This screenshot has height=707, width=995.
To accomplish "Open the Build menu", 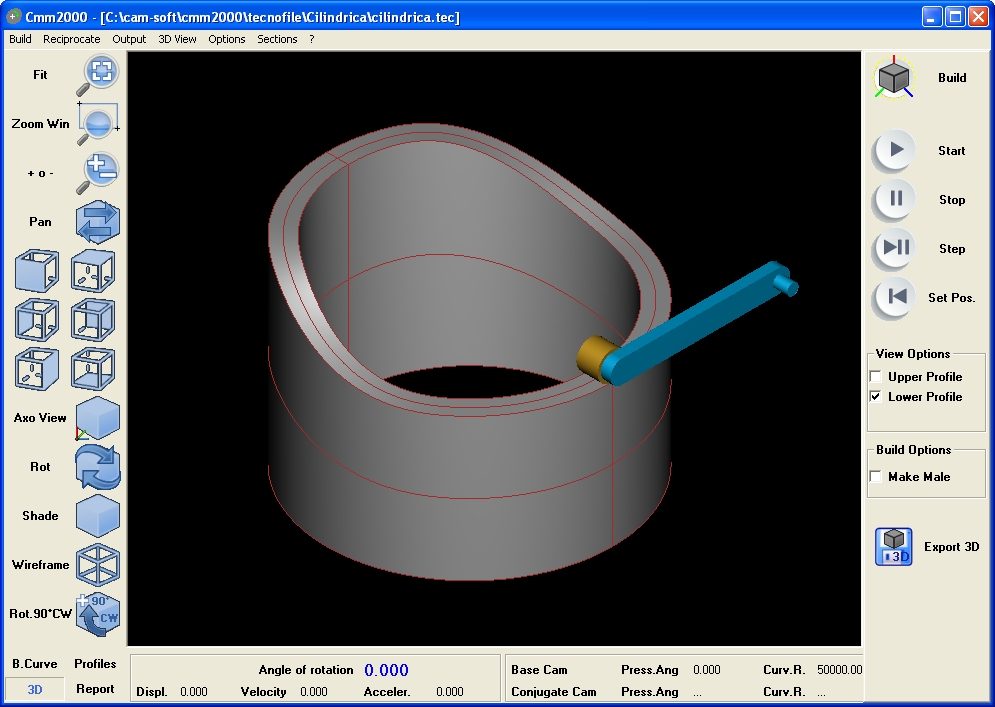I will (x=20, y=39).
